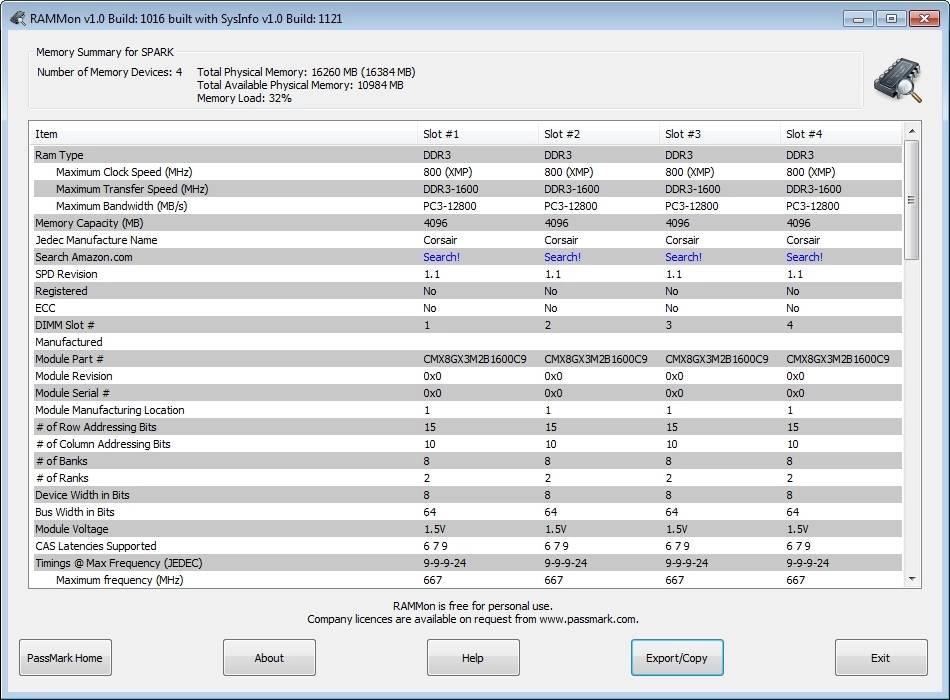Click Slot #2 1.5V module voltage value
The image size is (950, 700).
[x=556, y=529]
